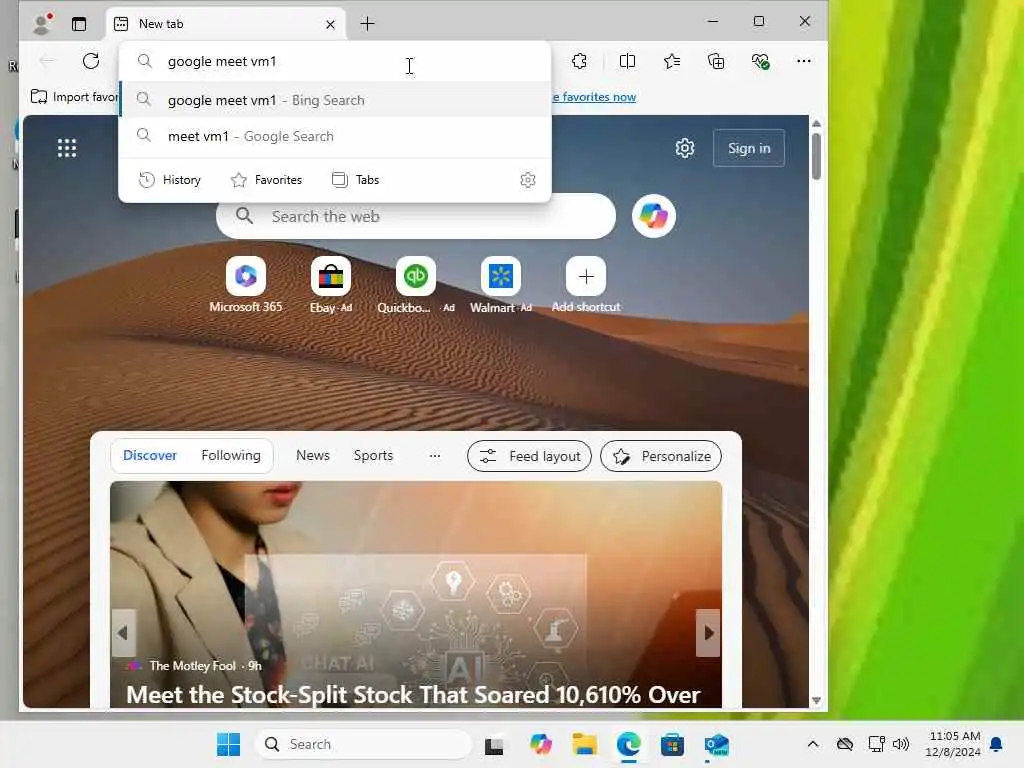
Task: Open Microsoft Store from taskbar
Action: coord(672,744)
